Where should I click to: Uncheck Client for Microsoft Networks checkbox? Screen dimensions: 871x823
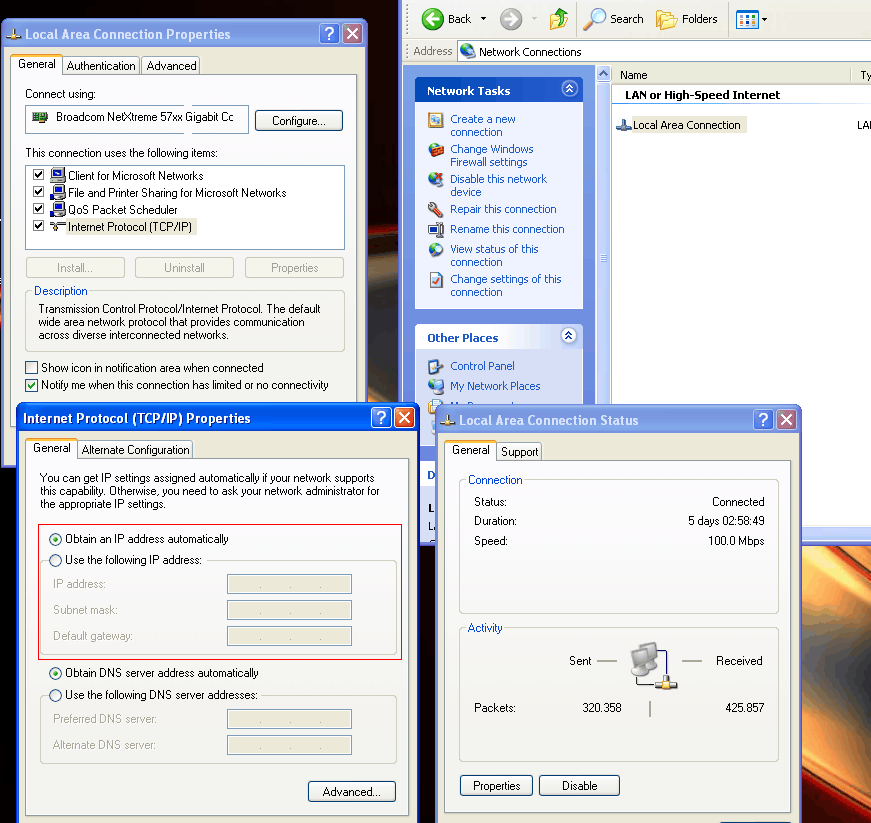point(38,175)
